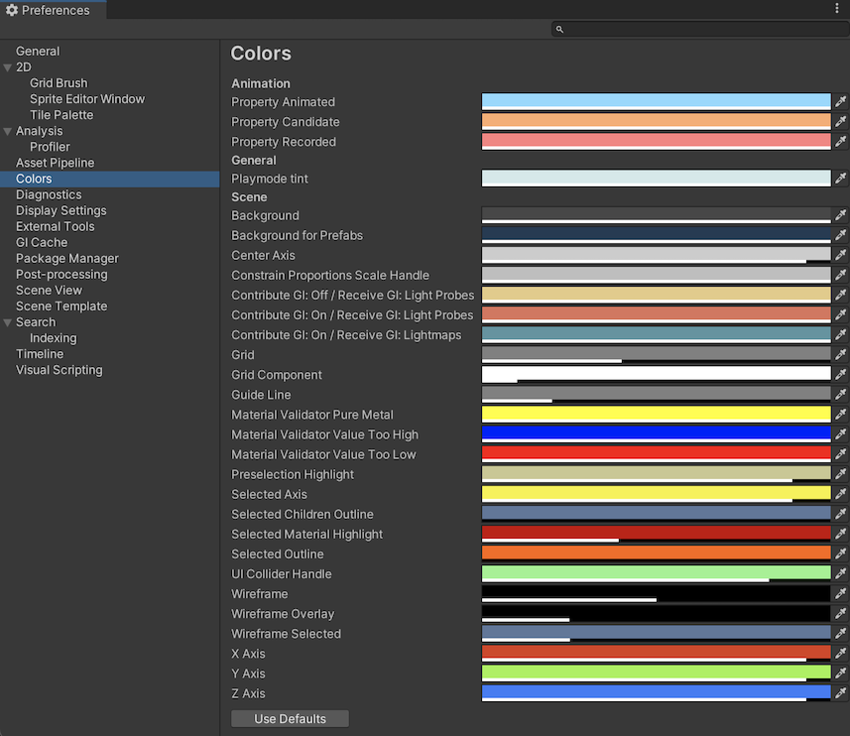Click the Selected Axis color field

coord(655,494)
